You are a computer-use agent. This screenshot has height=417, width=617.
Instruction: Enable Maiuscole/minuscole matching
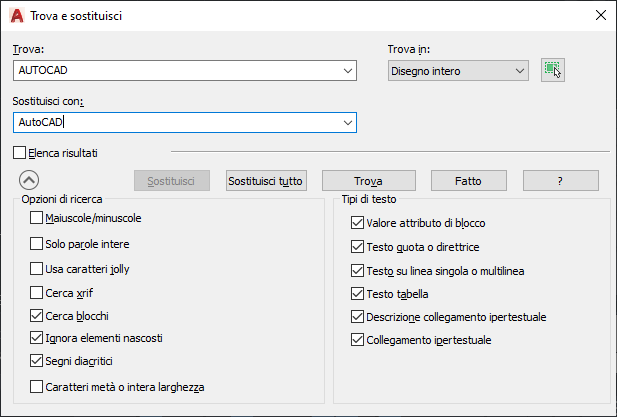(x=37, y=218)
